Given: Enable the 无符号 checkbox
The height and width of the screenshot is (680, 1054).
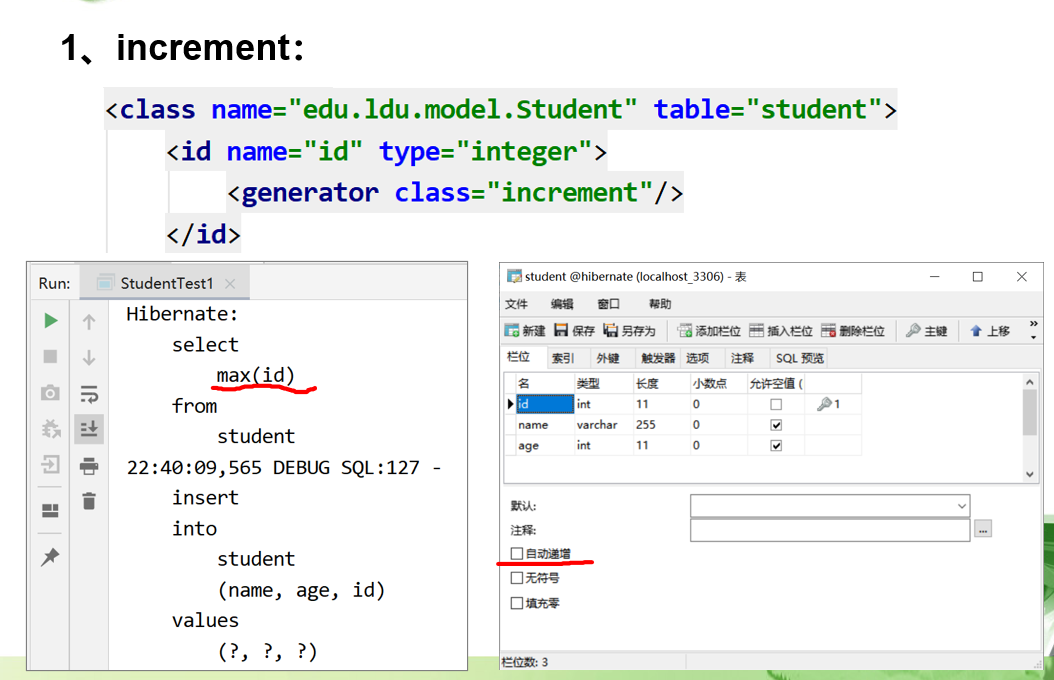Looking at the screenshot, I should point(516,578).
